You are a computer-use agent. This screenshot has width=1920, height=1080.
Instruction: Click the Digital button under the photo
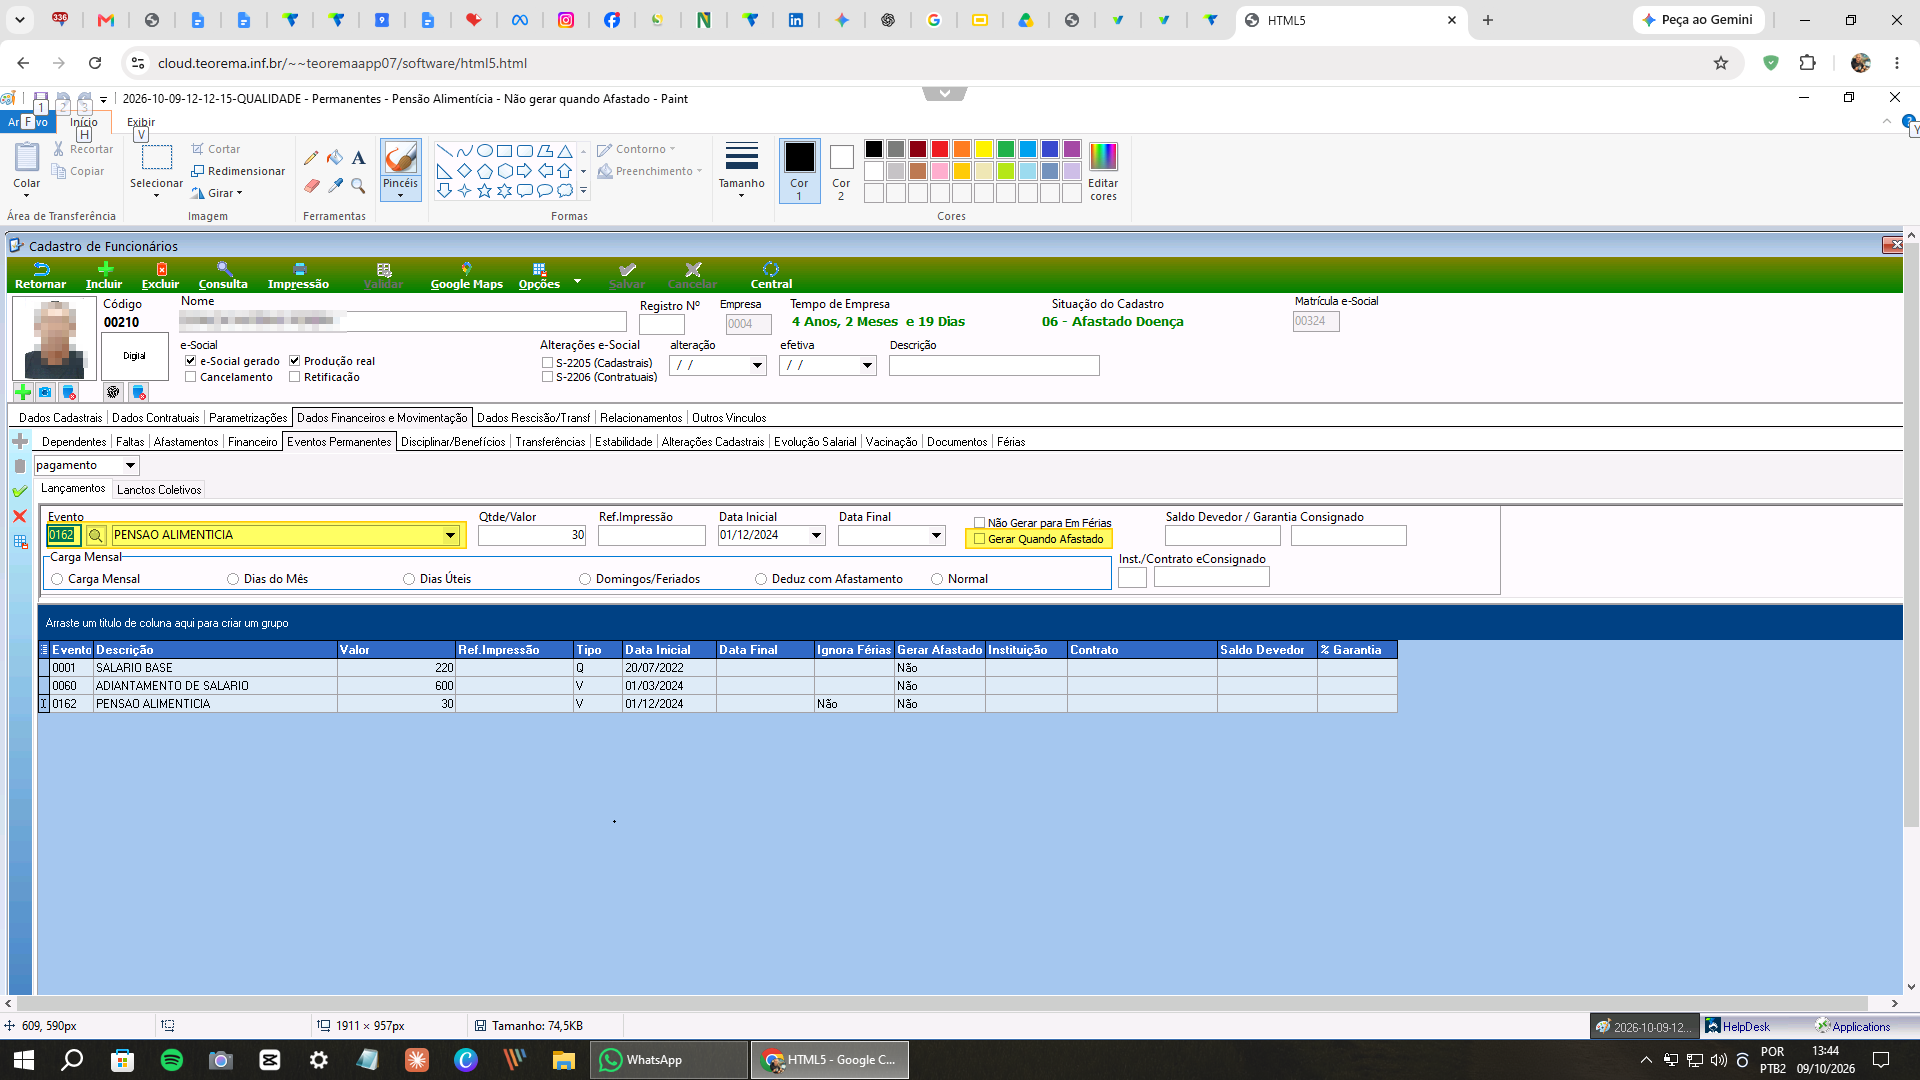[x=135, y=356]
